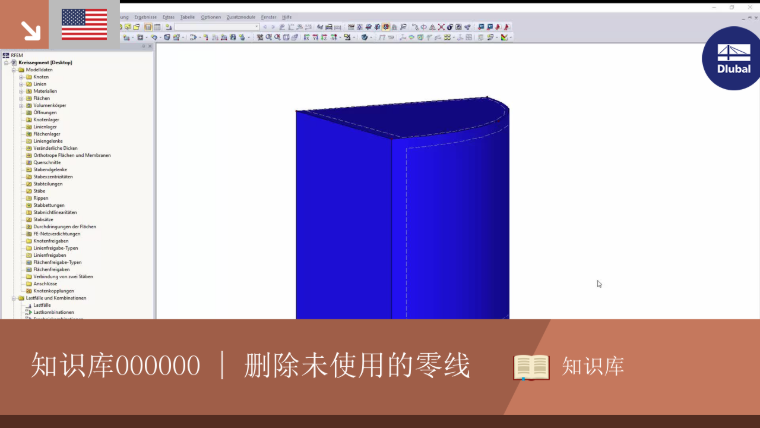Viewport: 760px width, 428px height.
Task: Click the Dlubal logo badge
Action: coord(731,59)
